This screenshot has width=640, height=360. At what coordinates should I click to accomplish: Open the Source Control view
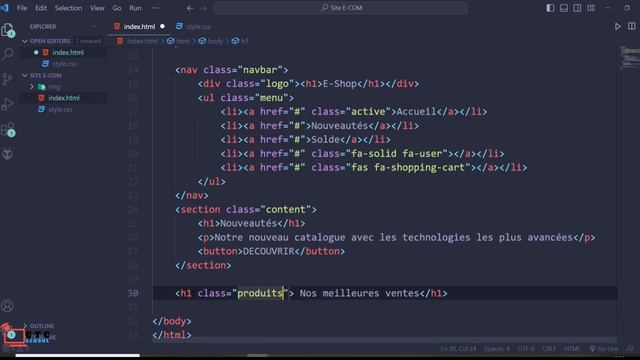pos(7,79)
